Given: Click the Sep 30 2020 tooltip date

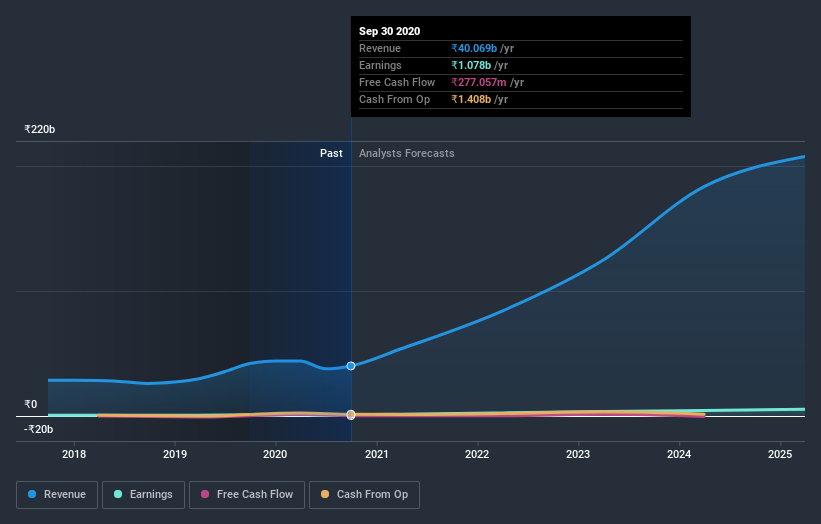Looking at the screenshot, I should point(390,31).
